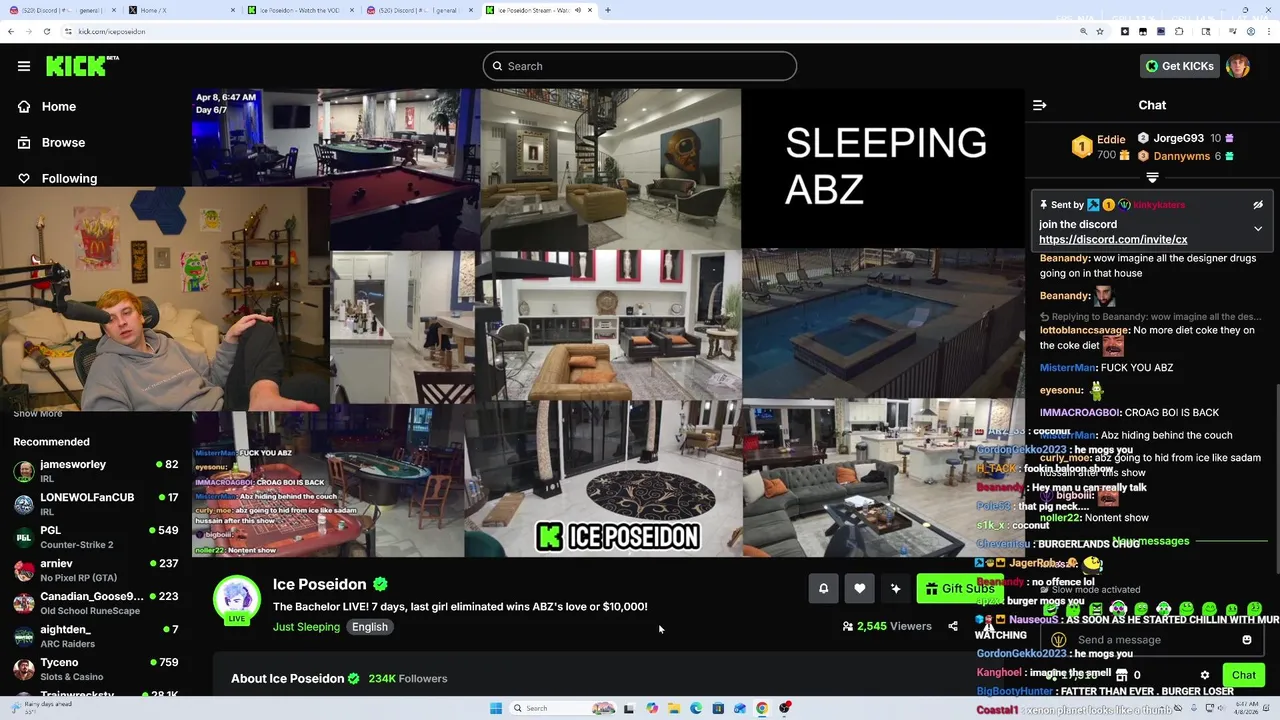The height and width of the screenshot is (720, 1280).
Task: Switch to the Home / X browser tab
Action: [180, 10]
